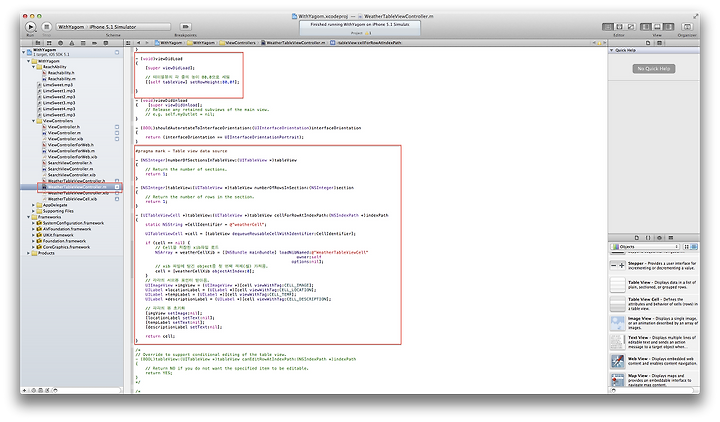Screen dimensions: 720x422
Task: Show the Code Snippet library
Action: (x=648, y=238)
